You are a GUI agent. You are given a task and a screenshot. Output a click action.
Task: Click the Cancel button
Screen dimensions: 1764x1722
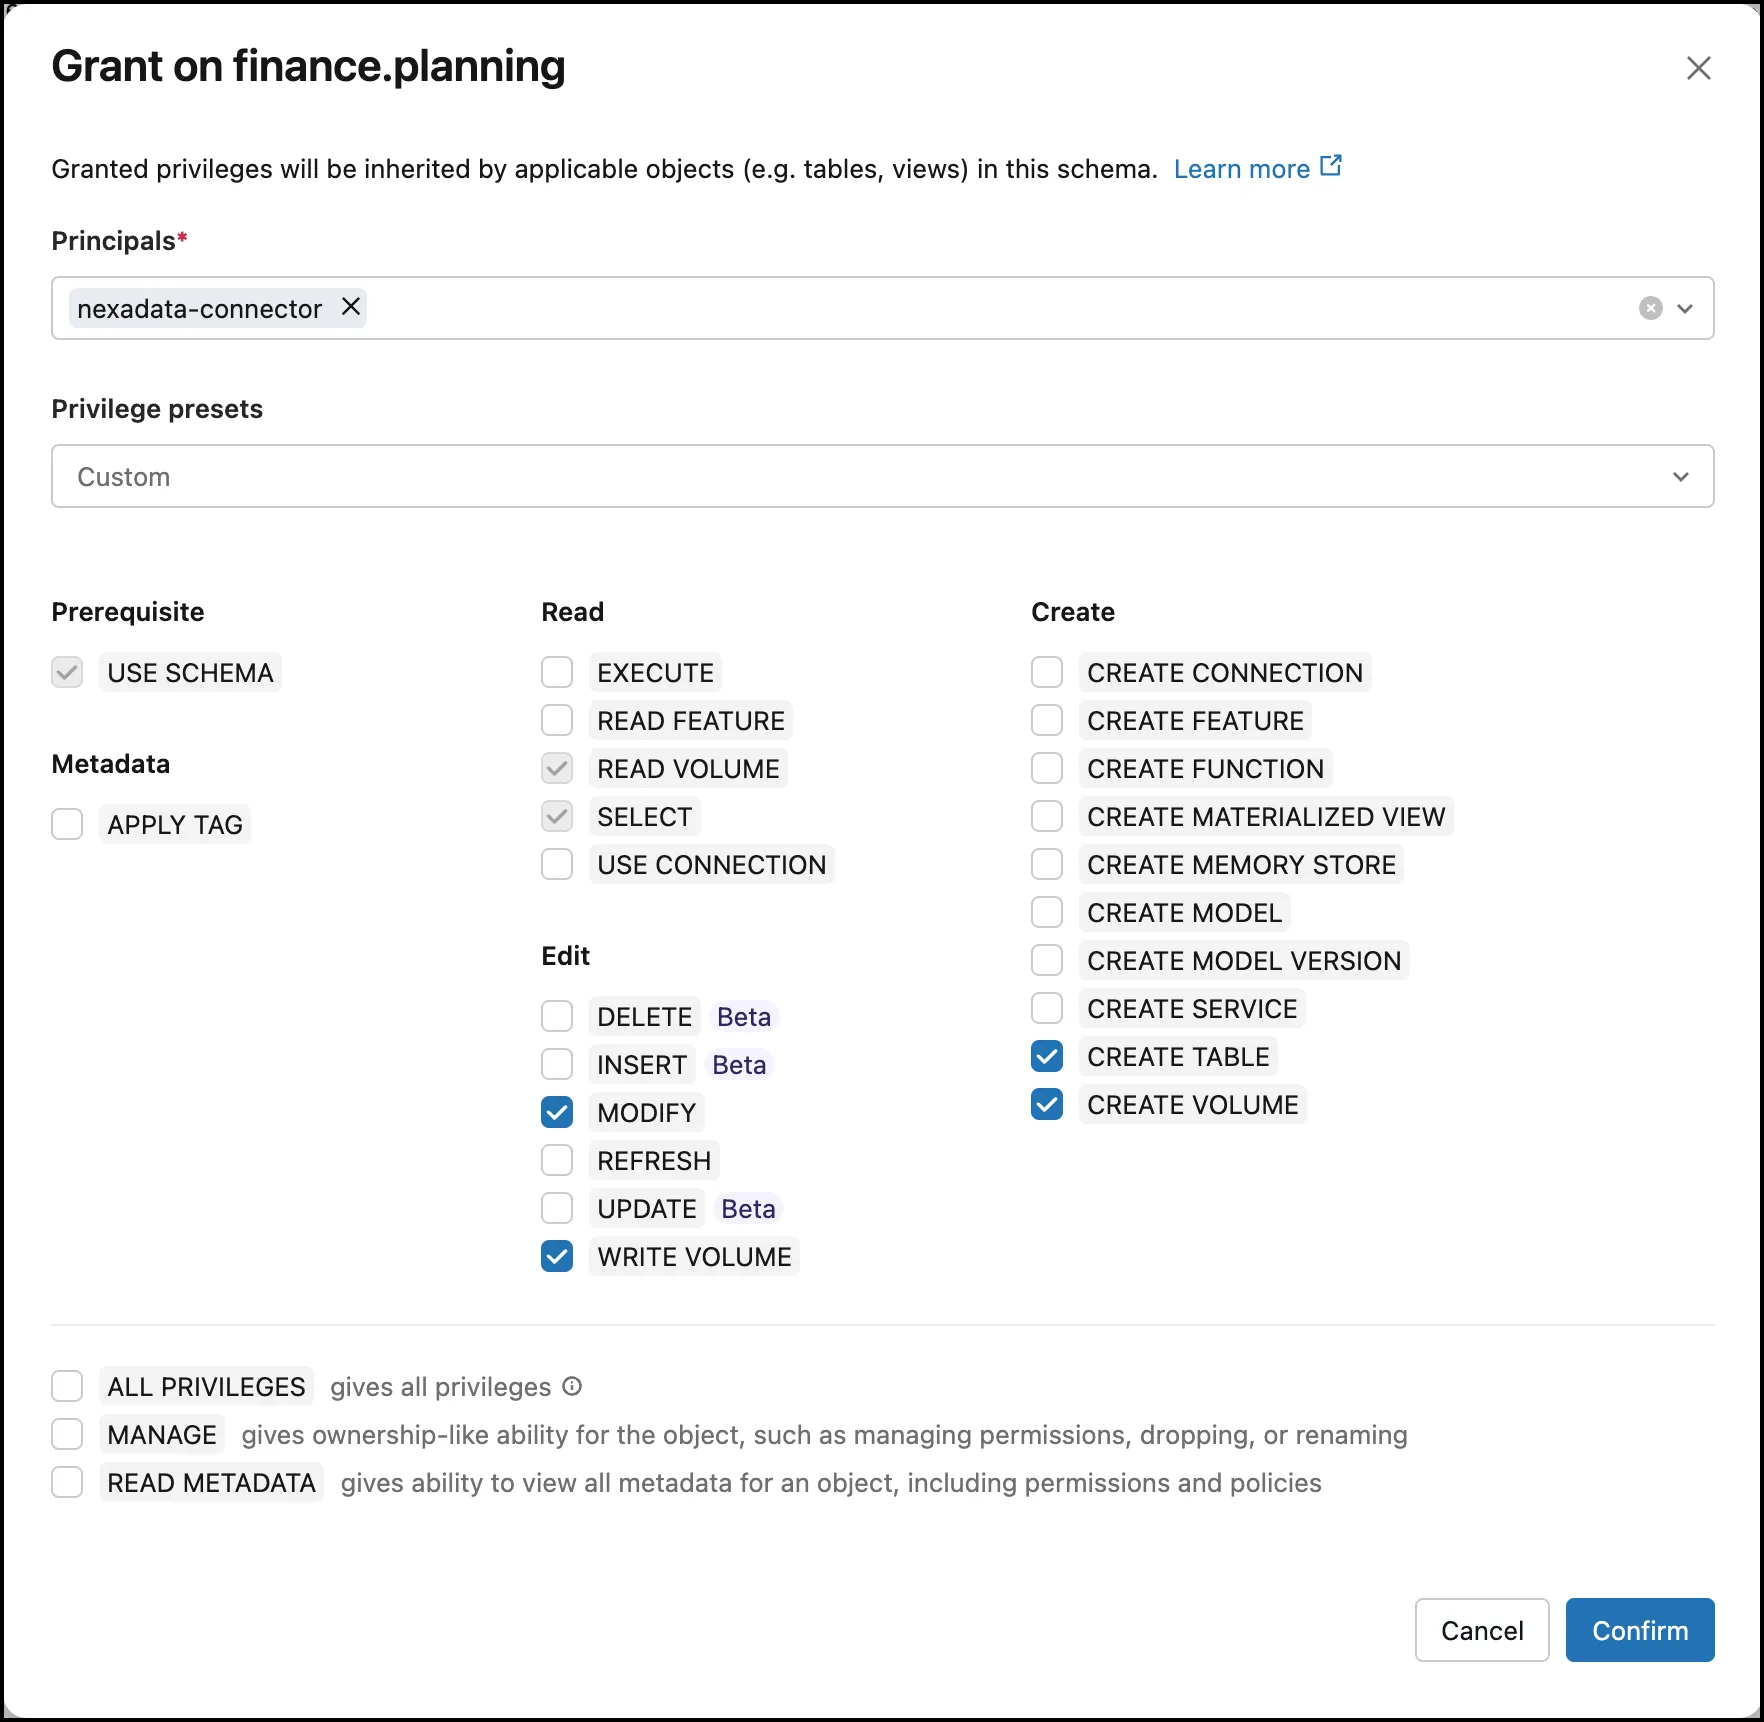pyautogui.click(x=1482, y=1630)
